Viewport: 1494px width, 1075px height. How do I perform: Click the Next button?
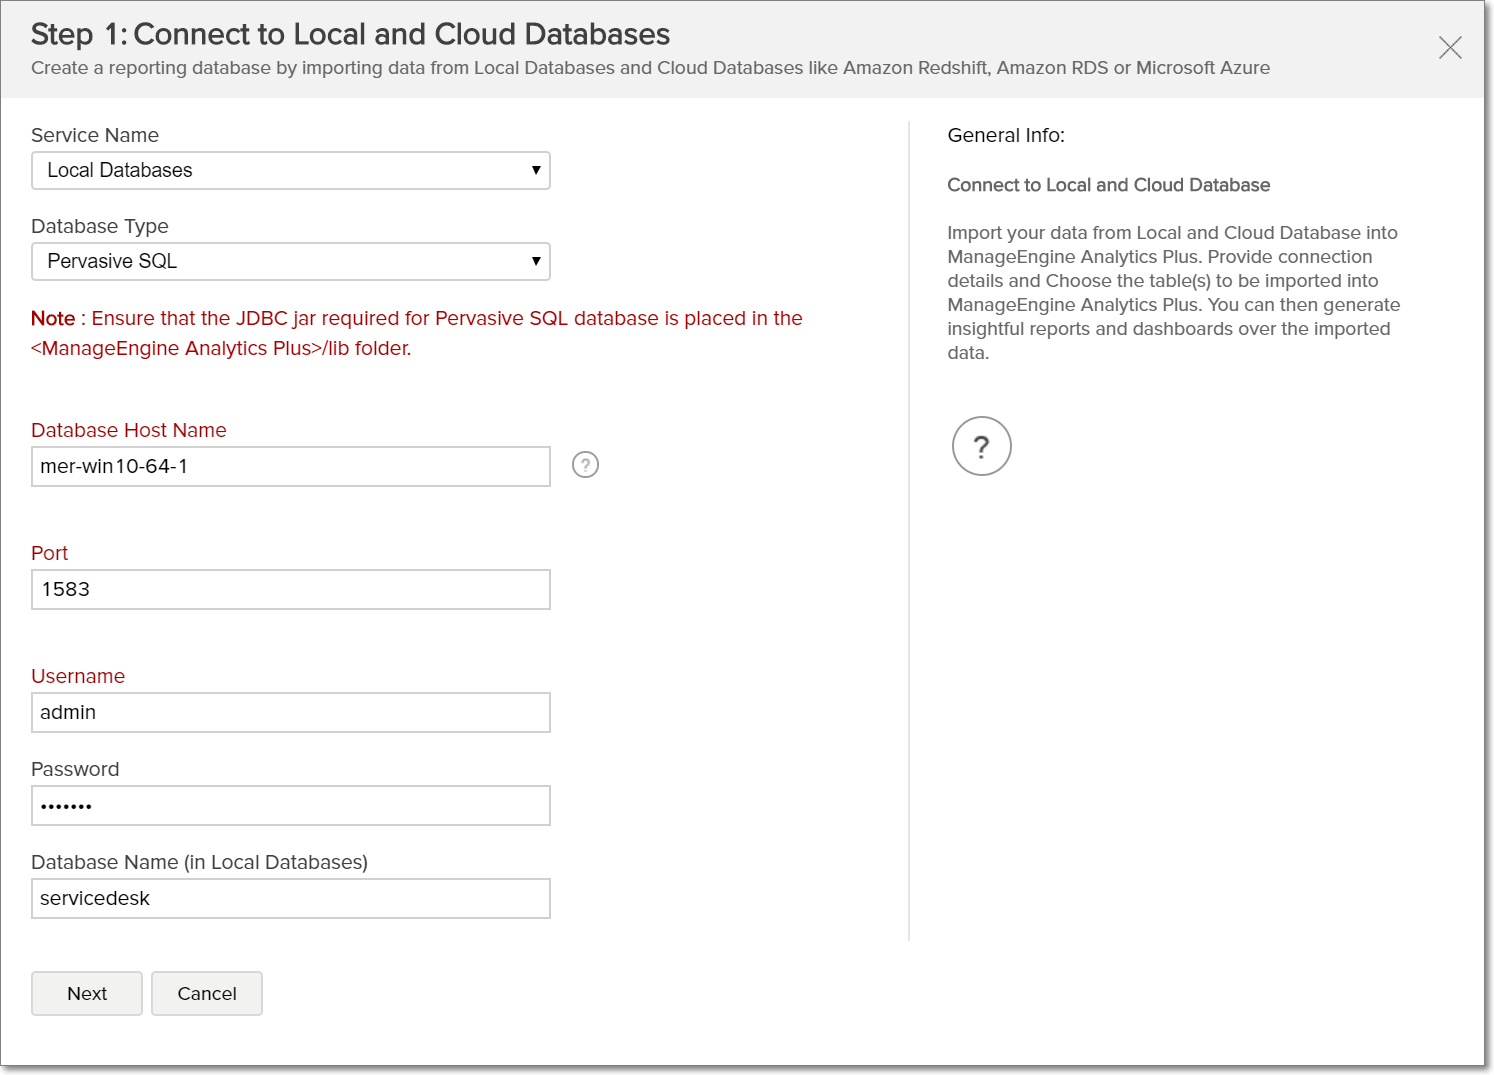tap(86, 993)
